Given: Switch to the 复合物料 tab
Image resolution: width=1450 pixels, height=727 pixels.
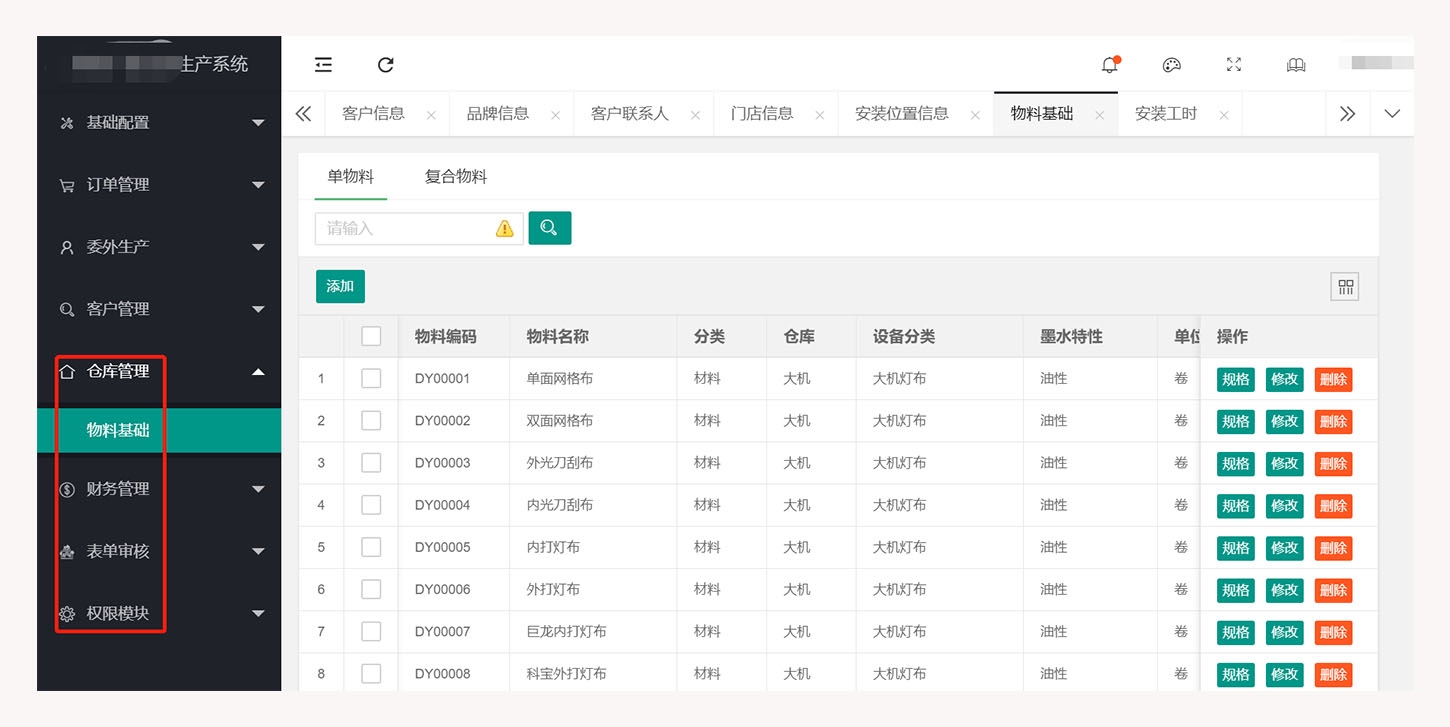Looking at the screenshot, I should [455, 177].
